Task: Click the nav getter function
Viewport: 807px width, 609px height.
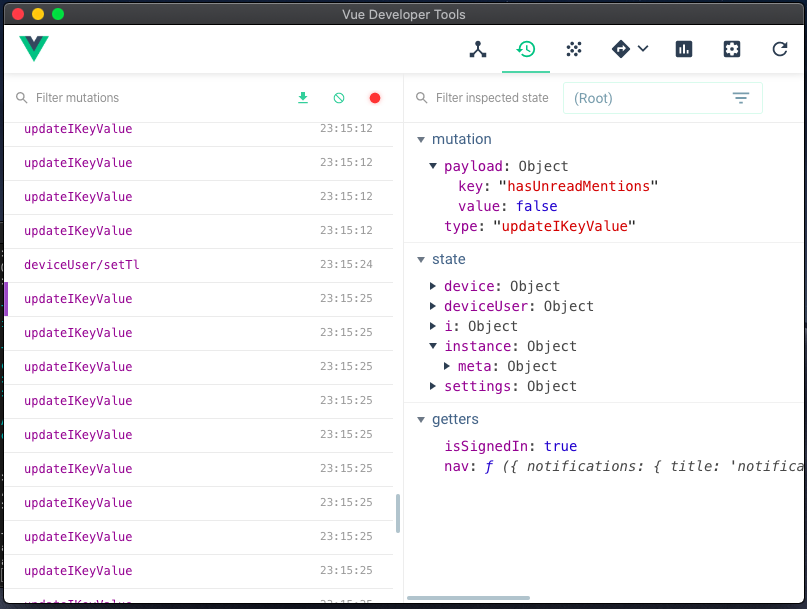Action: pyautogui.click(x=624, y=466)
